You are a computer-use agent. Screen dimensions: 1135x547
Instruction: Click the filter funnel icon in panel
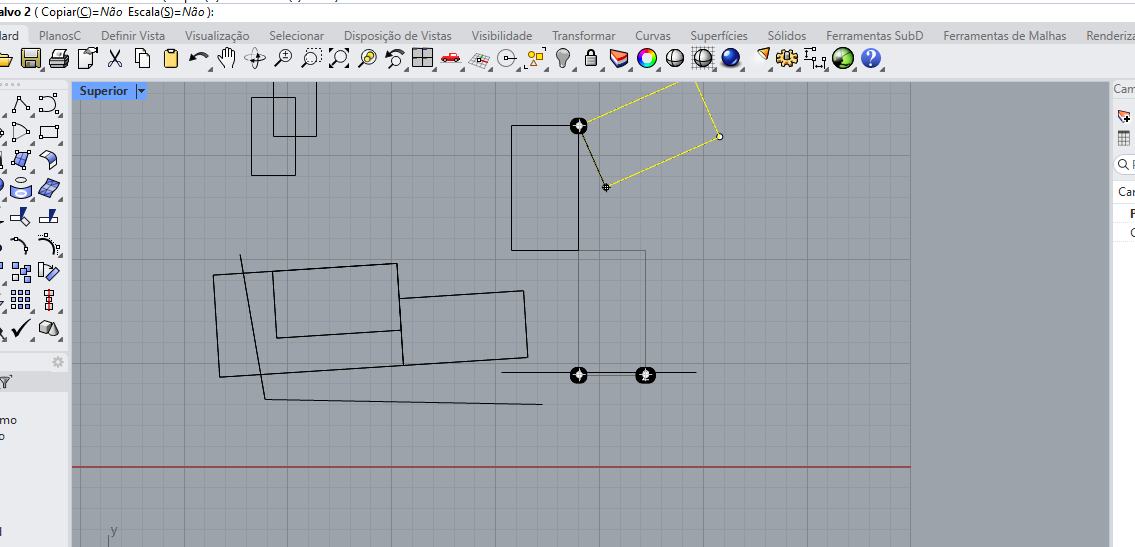(x=4, y=383)
